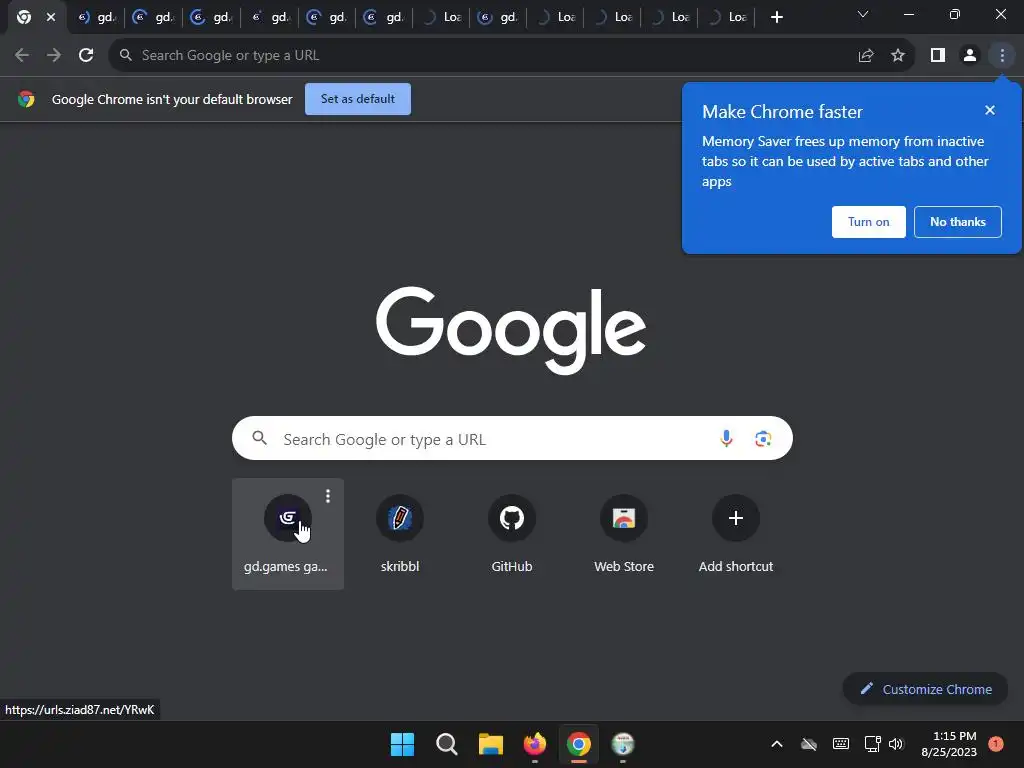Open the Chrome side panel
The width and height of the screenshot is (1024, 768).
[x=938, y=56]
